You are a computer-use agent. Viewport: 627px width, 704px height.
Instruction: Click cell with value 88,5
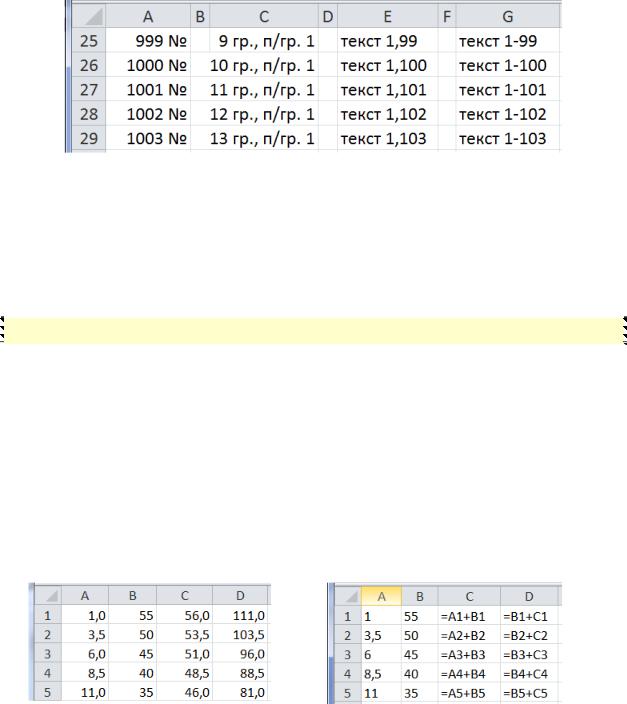click(x=240, y=673)
